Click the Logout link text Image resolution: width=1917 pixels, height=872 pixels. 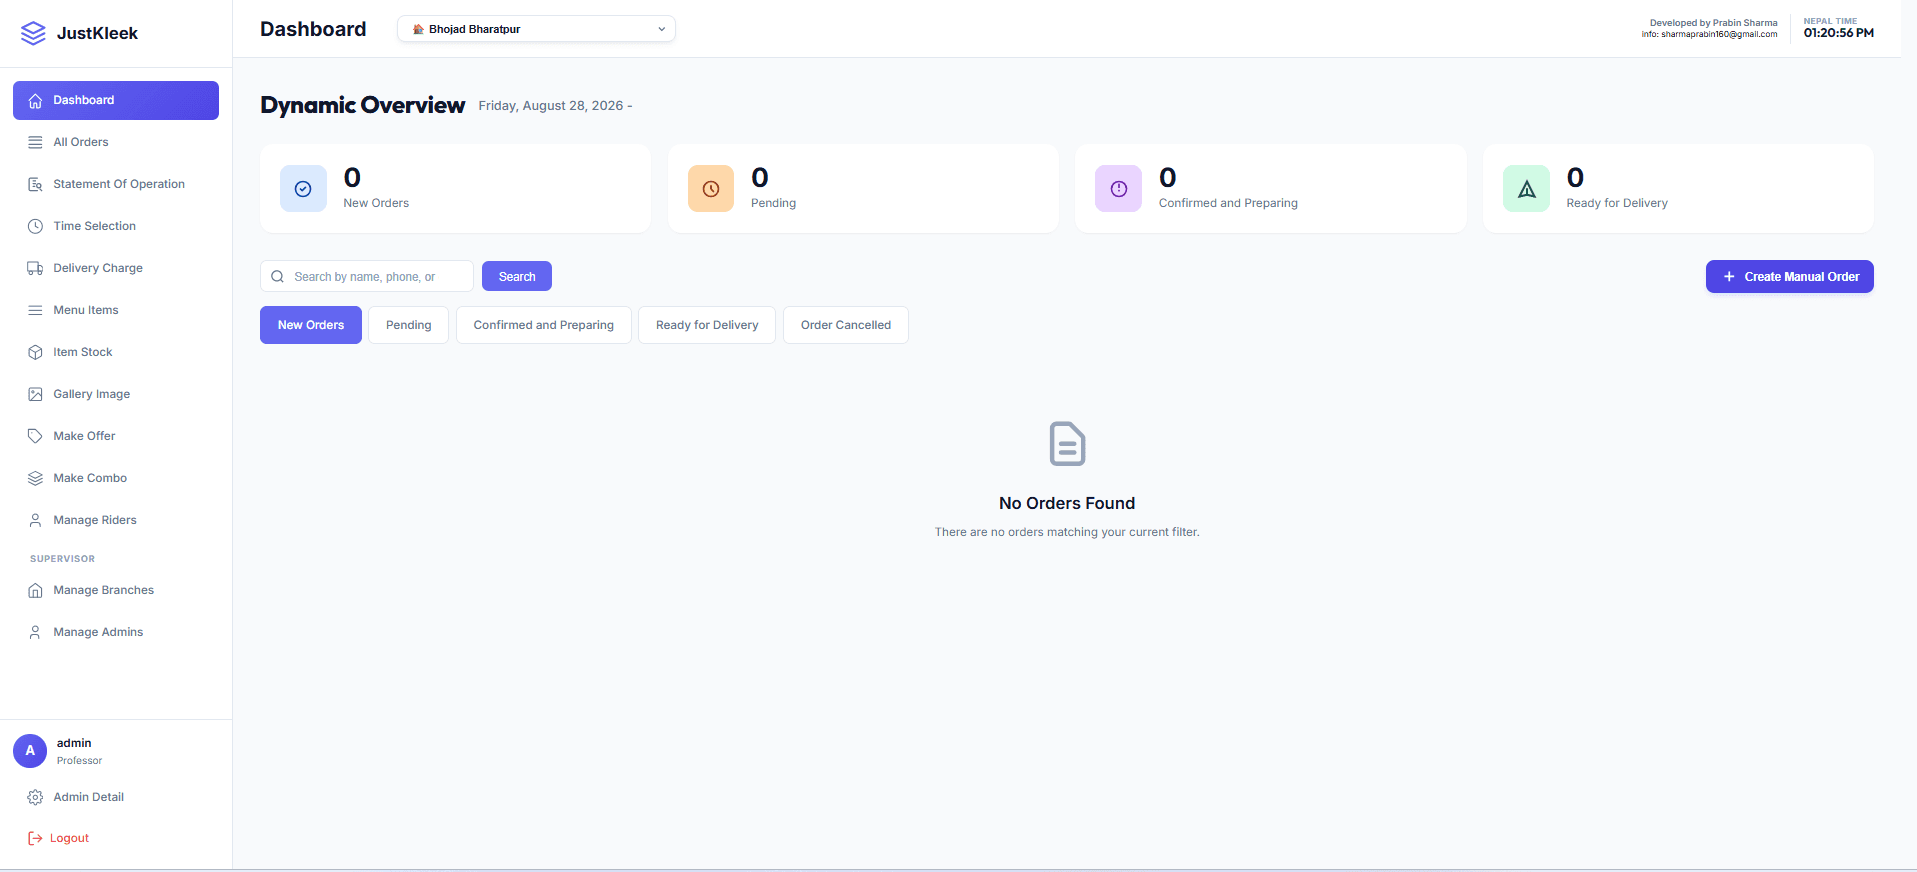click(70, 838)
